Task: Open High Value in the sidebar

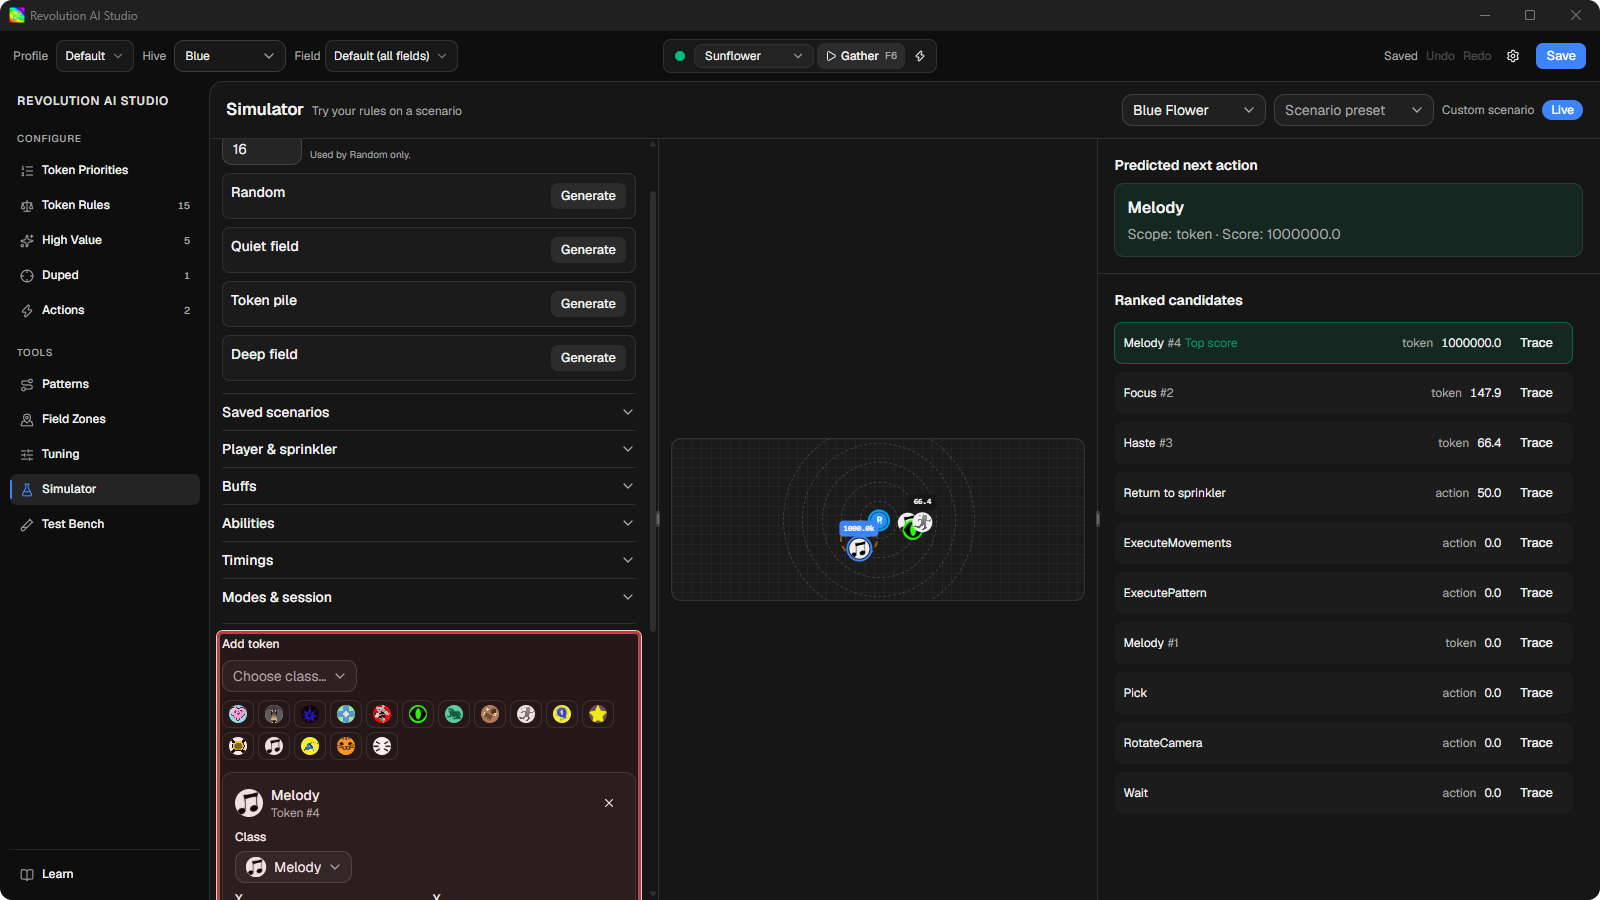Action: [105, 240]
